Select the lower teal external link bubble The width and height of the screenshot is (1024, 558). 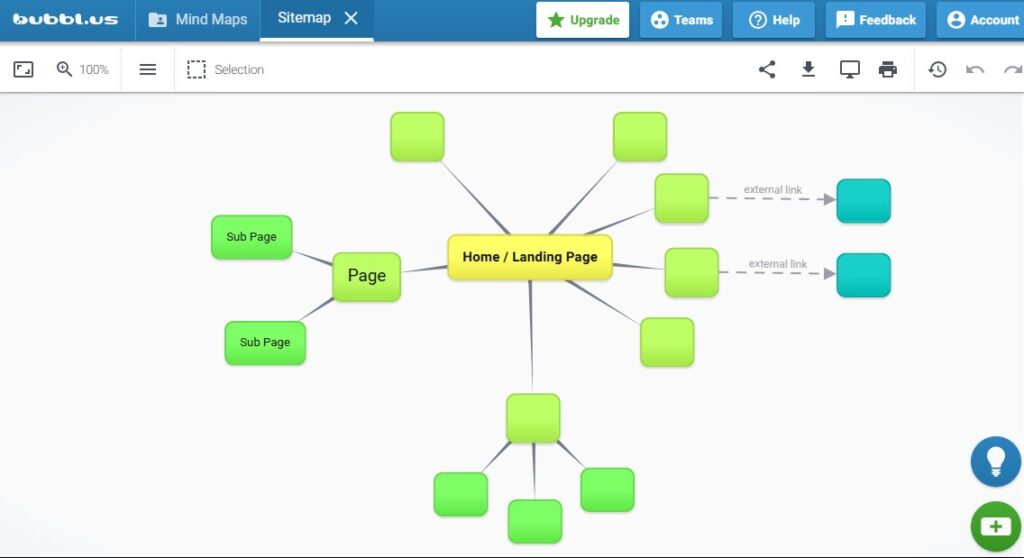pyautogui.click(x=863, y=275)
